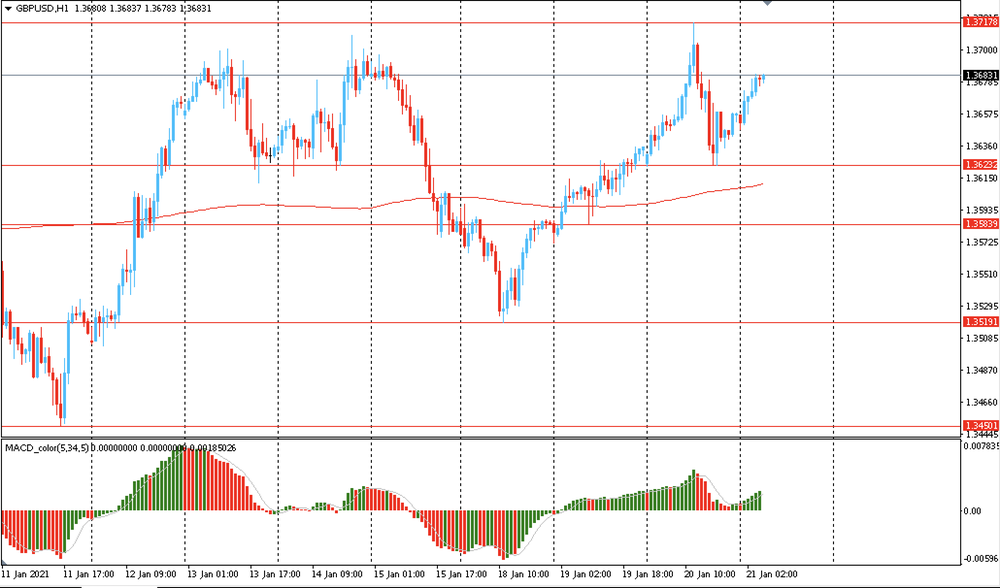Click the 1.37178 resistance price label
Viewport: 1000px width, 588px height.
pyautogui.click(x=979, y=22)
